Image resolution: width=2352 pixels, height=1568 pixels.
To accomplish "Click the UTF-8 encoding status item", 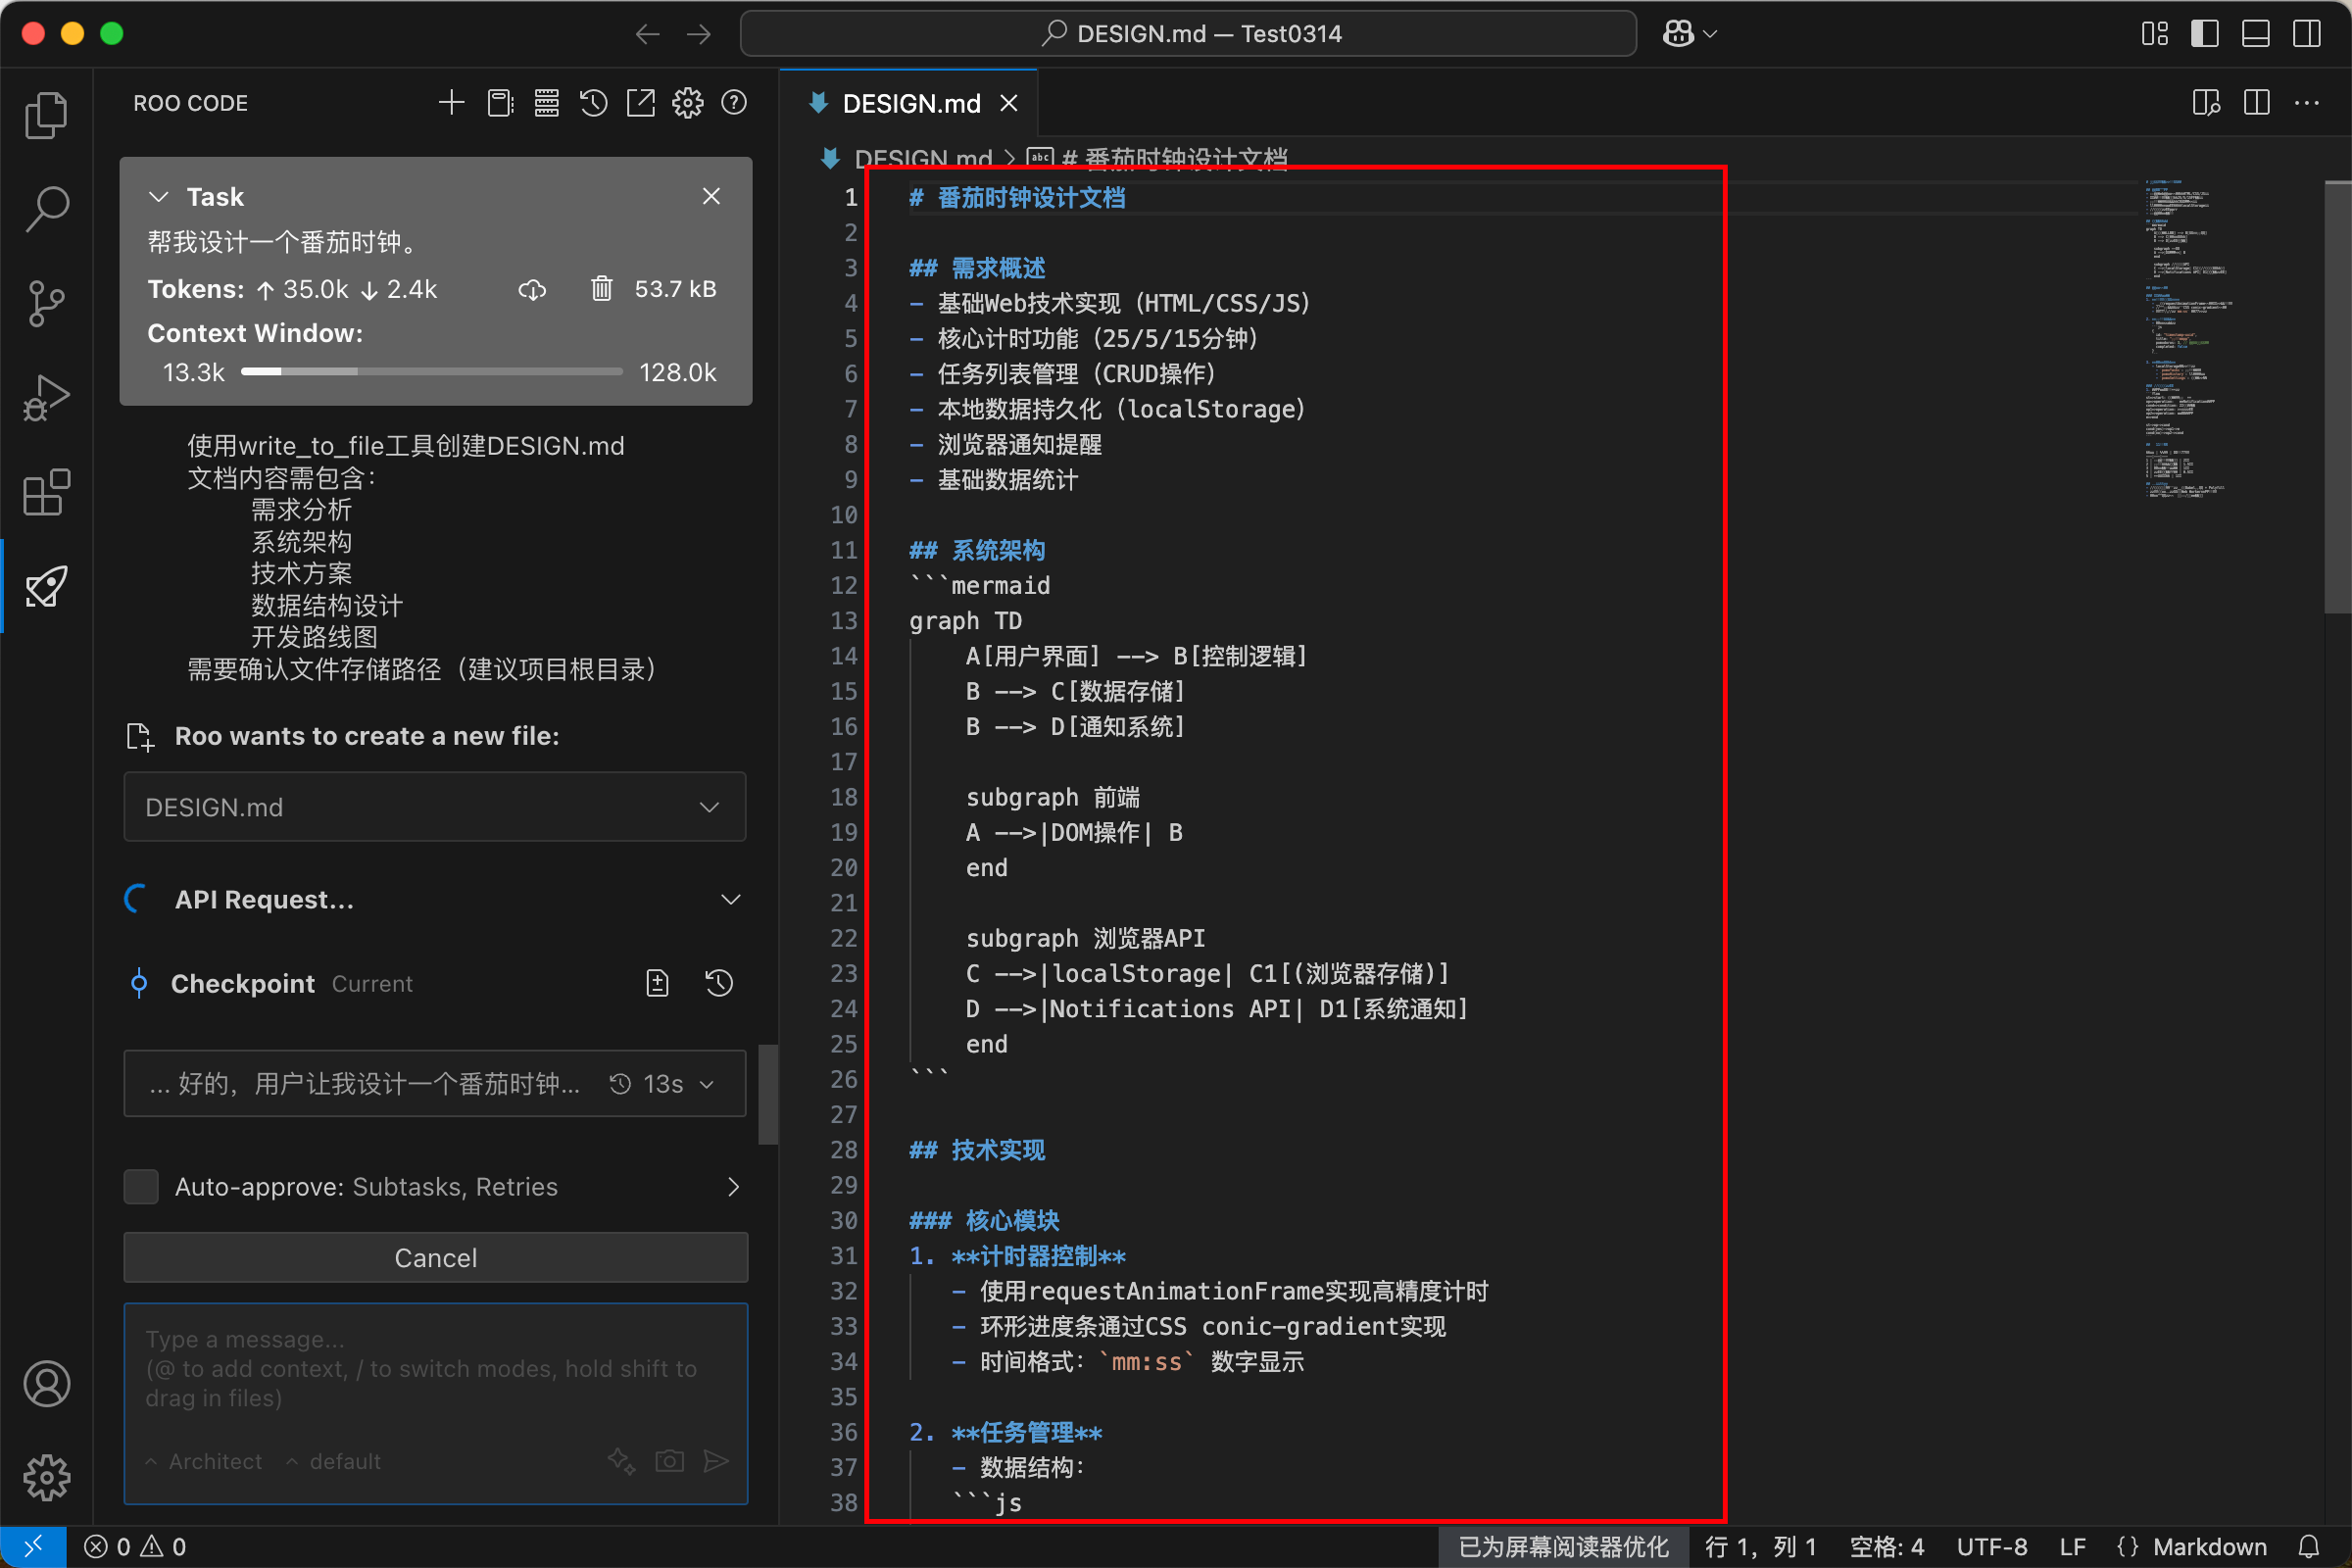I will [1991, 1547].
